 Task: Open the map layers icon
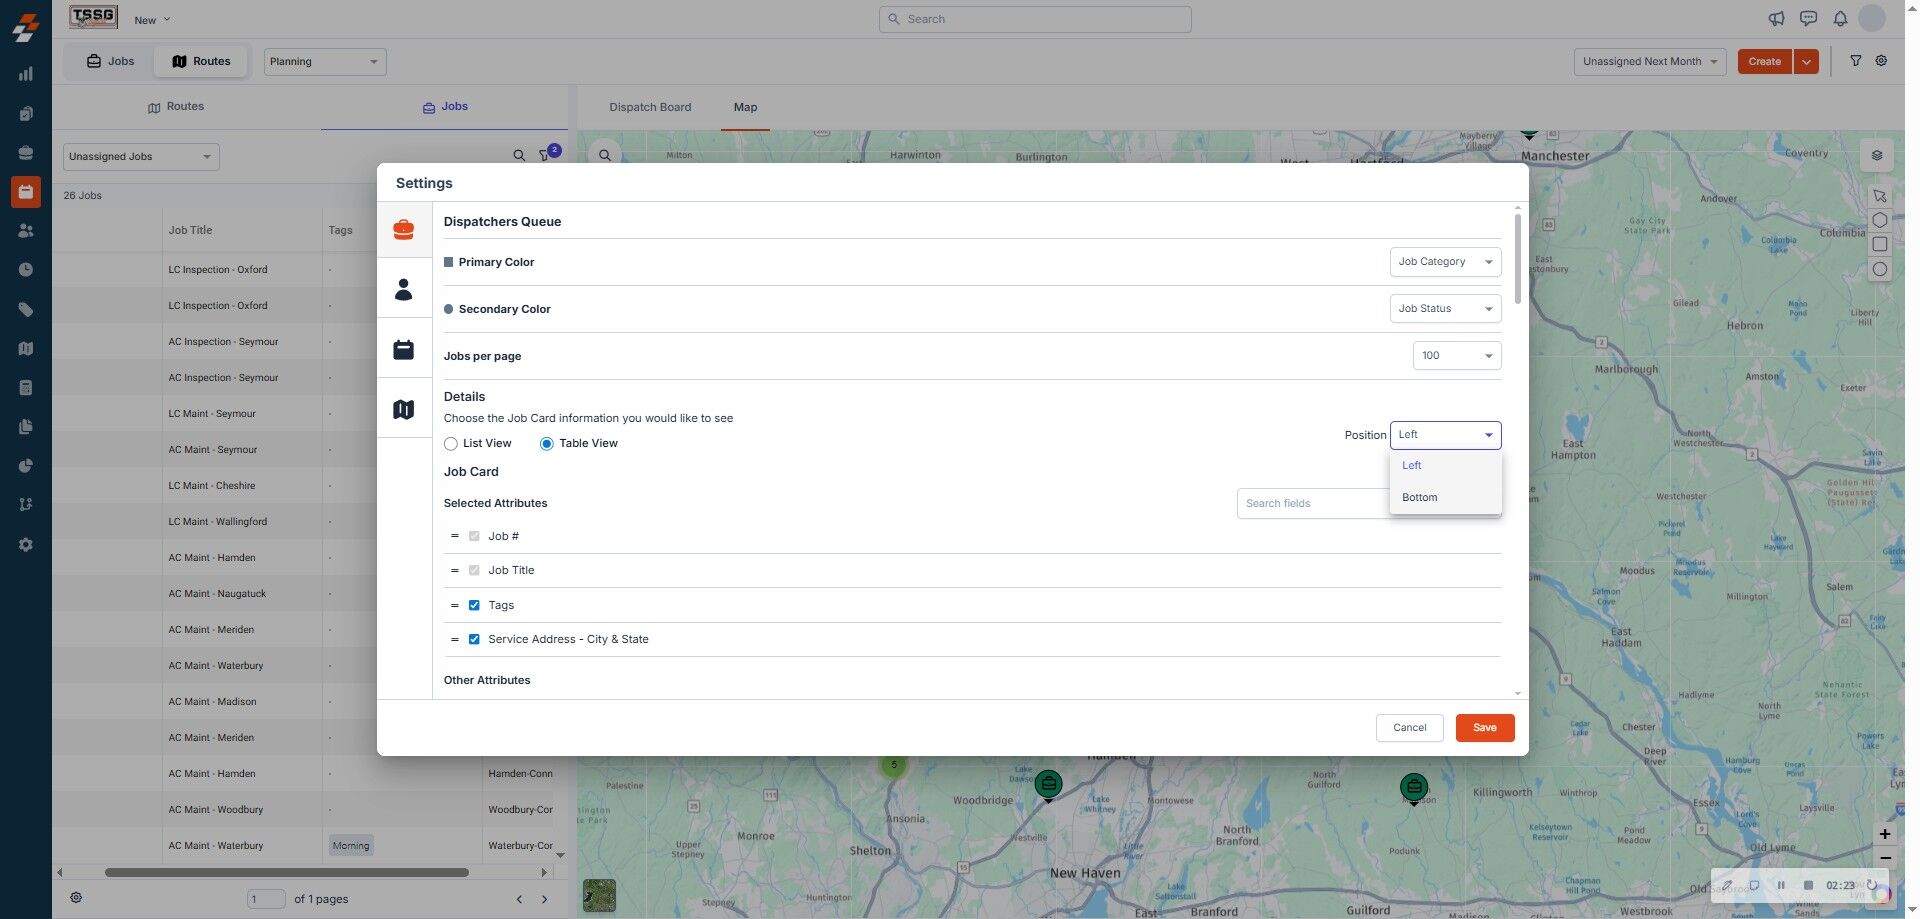pyautogui.click(x=1876, y=155)
